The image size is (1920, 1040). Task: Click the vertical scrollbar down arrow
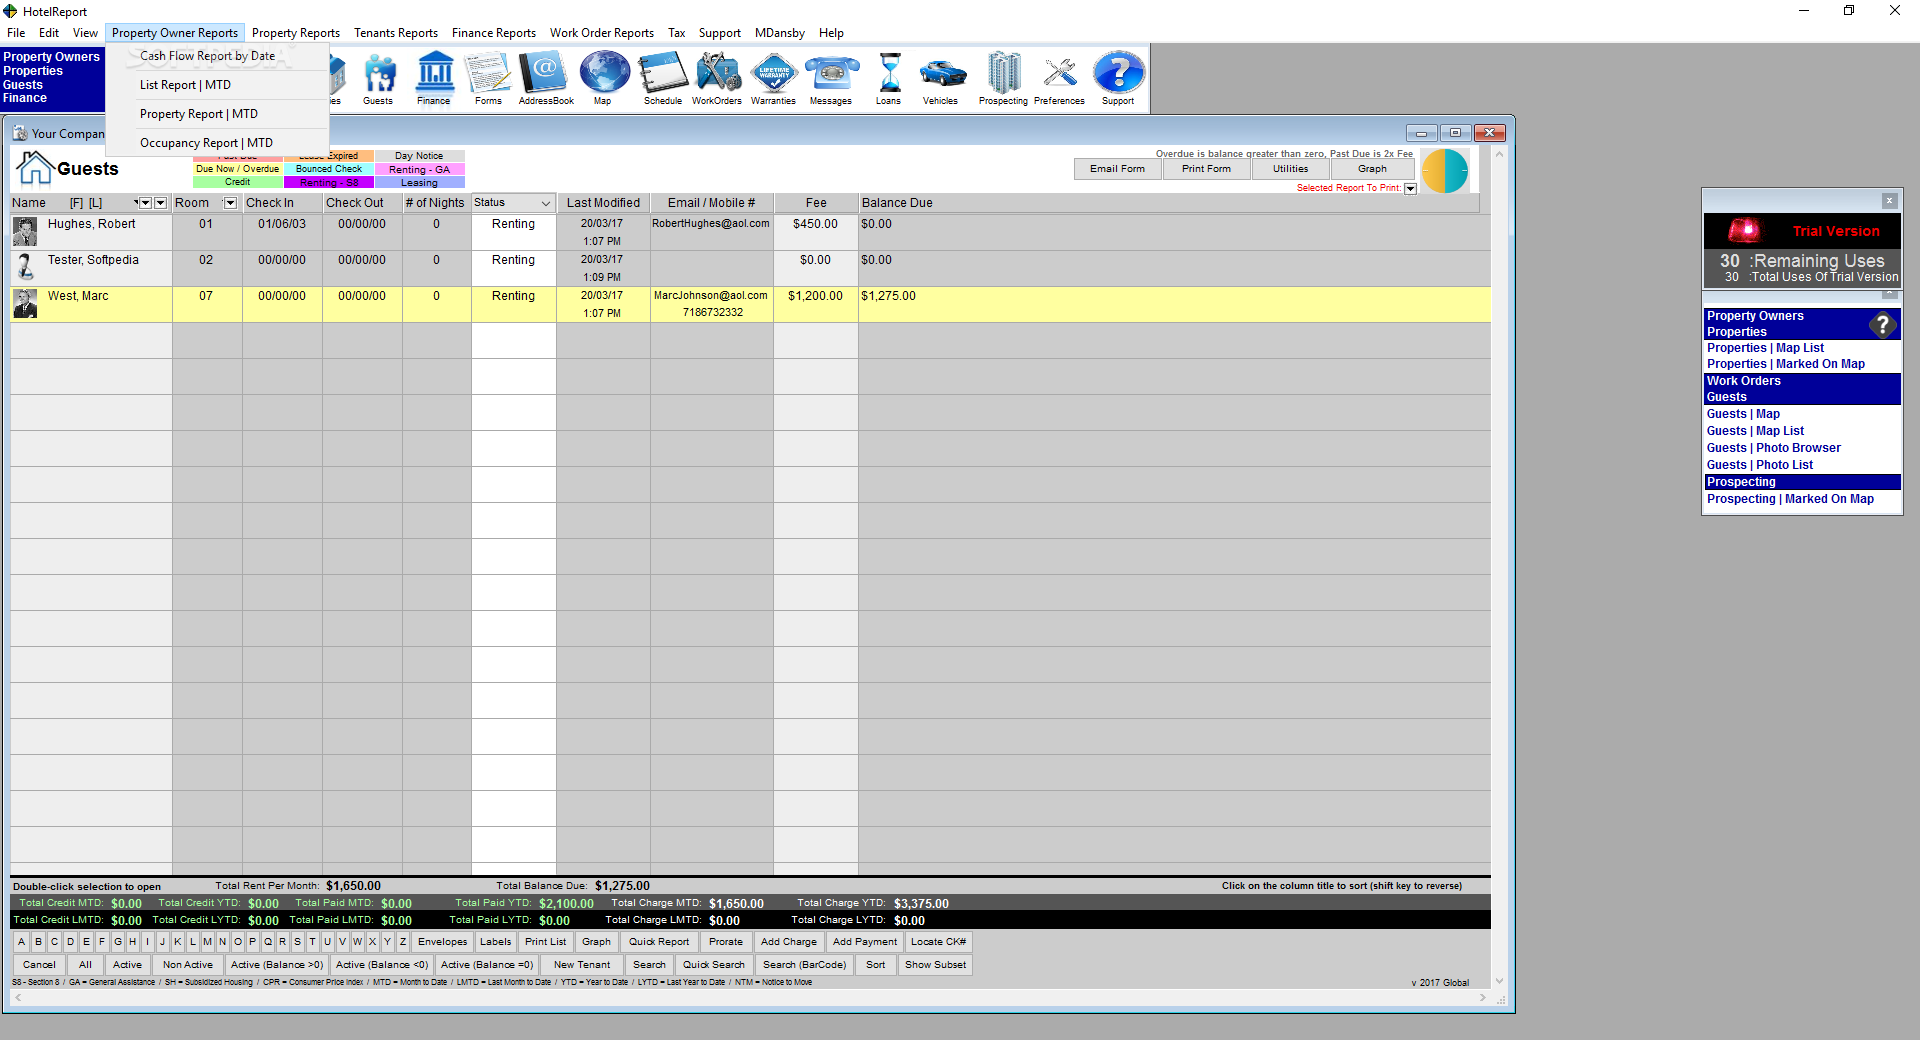click(x=1499, y=981)
